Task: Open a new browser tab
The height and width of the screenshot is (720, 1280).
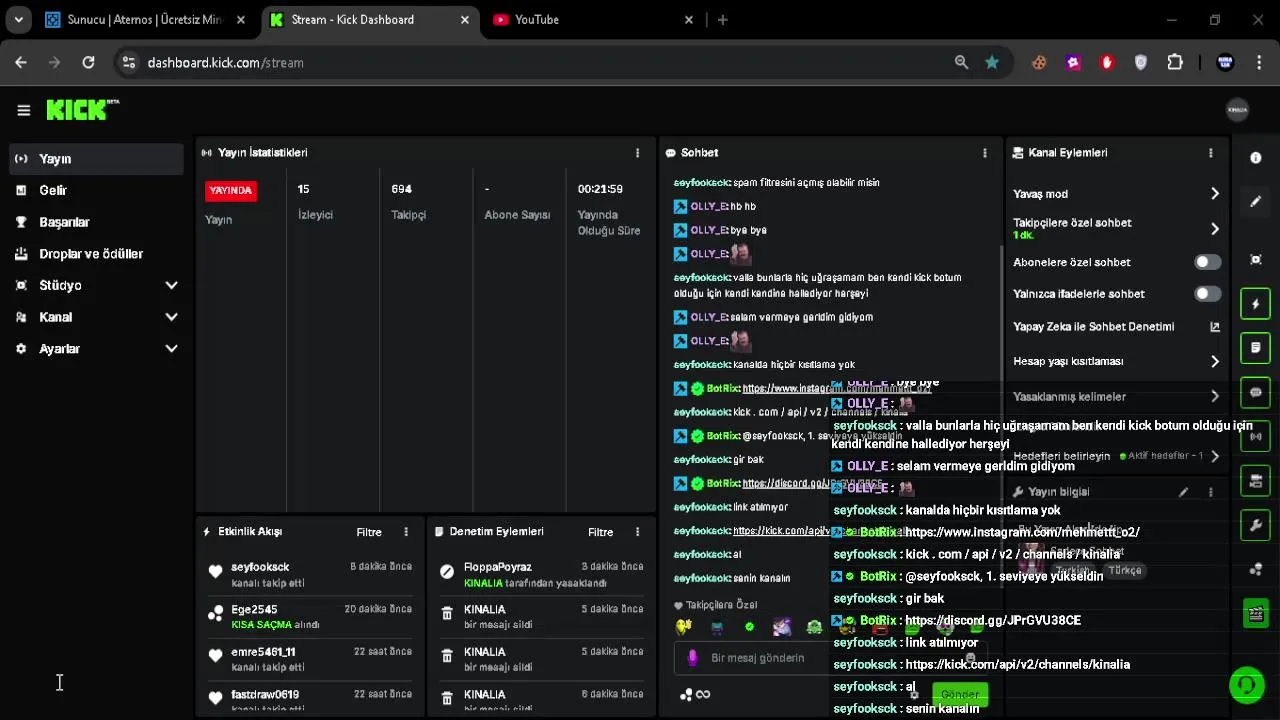Action: pyautogui.click(x=722, y=20)
